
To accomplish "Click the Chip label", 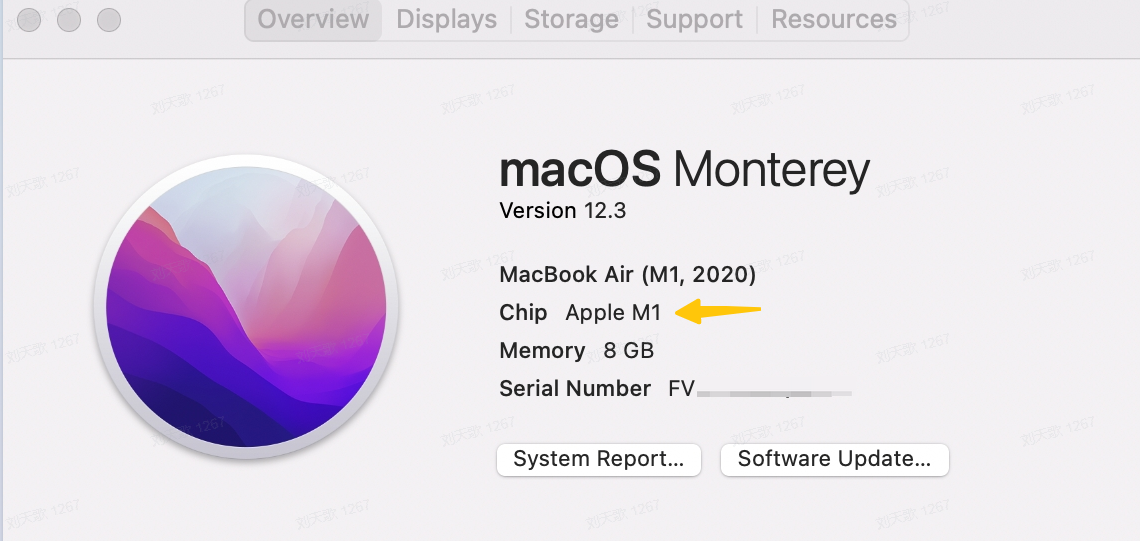I will tap(523, 313).
